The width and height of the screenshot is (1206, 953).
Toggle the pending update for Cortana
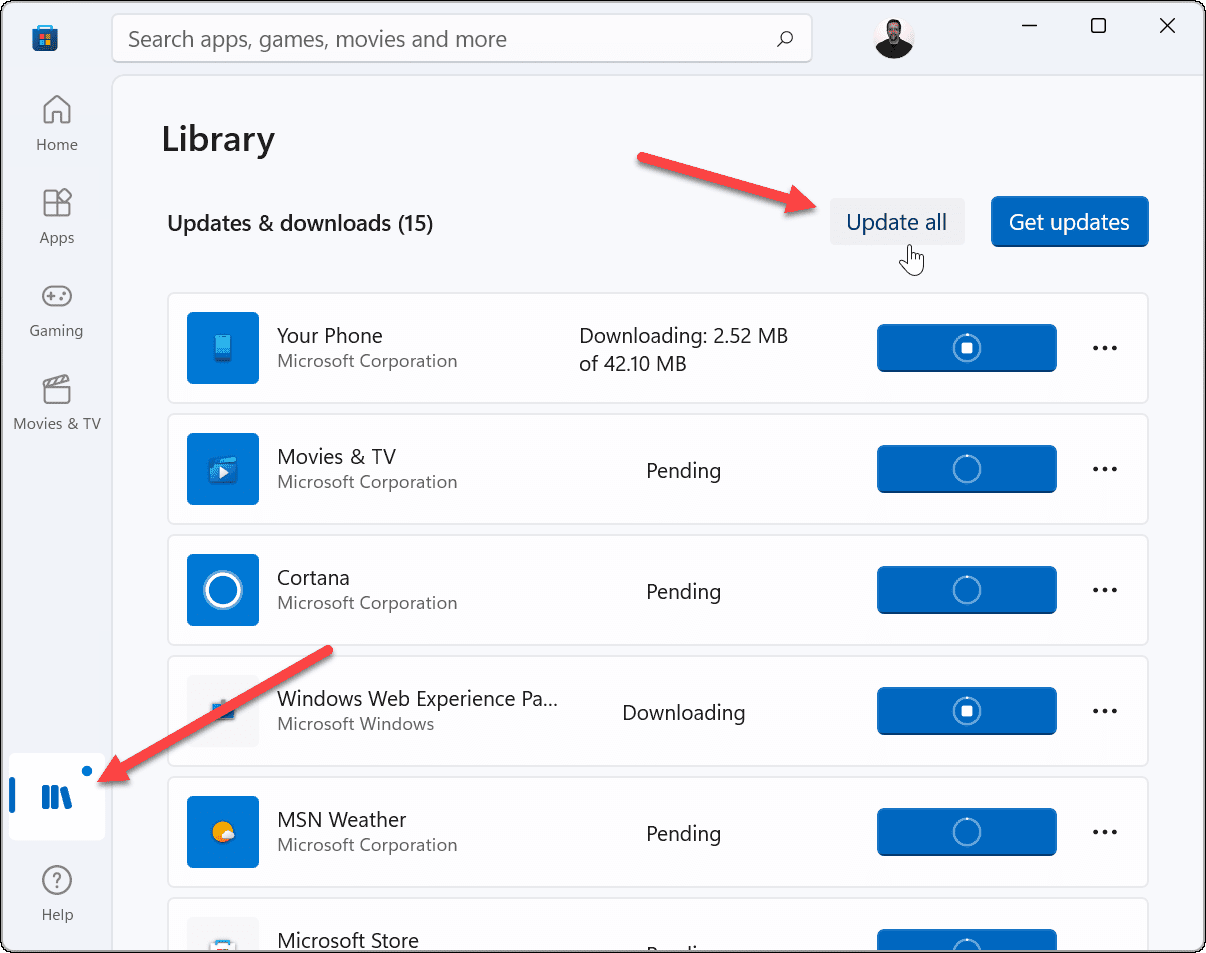click(x=966, y=590)
